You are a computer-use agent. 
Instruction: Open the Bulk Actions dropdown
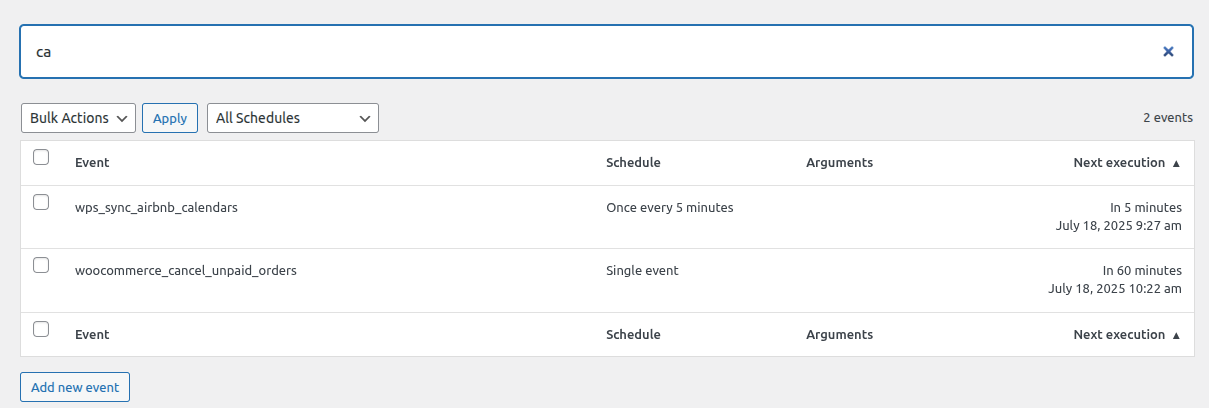[78, 118]
